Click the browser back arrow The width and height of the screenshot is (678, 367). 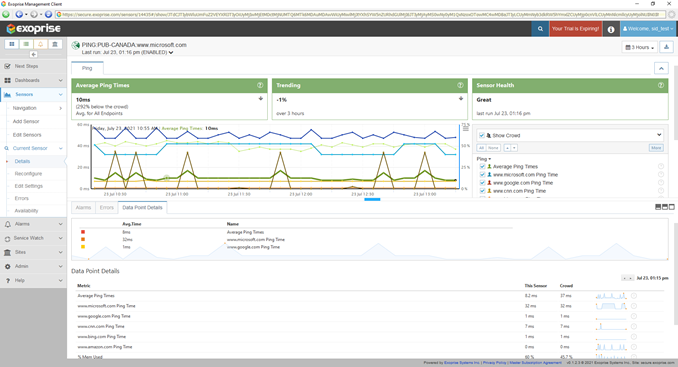tap(19, 14)
